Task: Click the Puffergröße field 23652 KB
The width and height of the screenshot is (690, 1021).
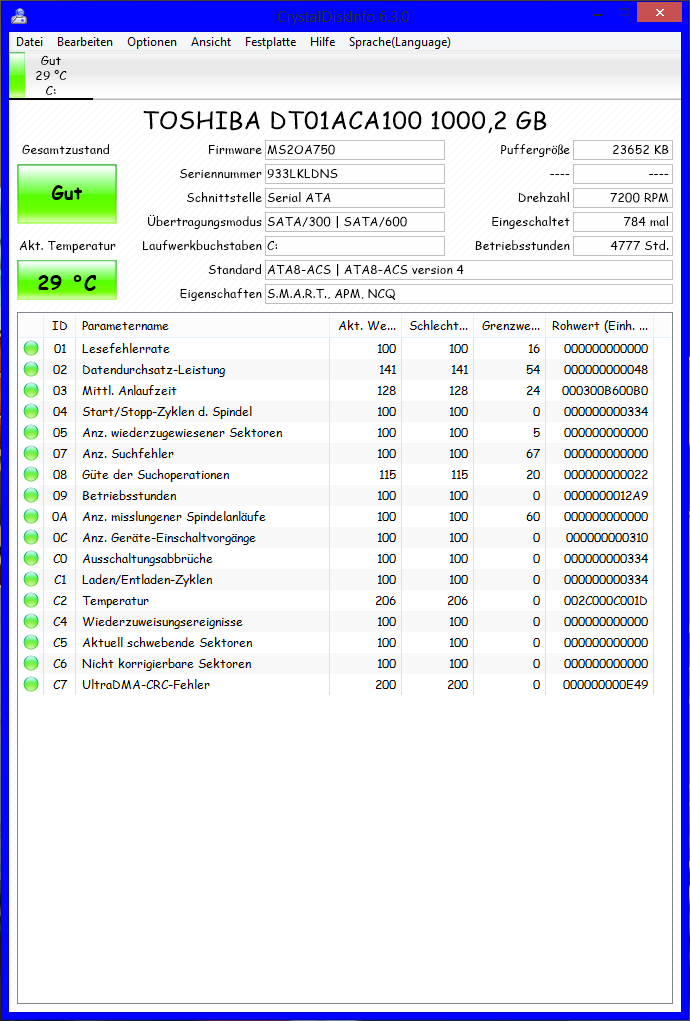Action: point(623,150)
